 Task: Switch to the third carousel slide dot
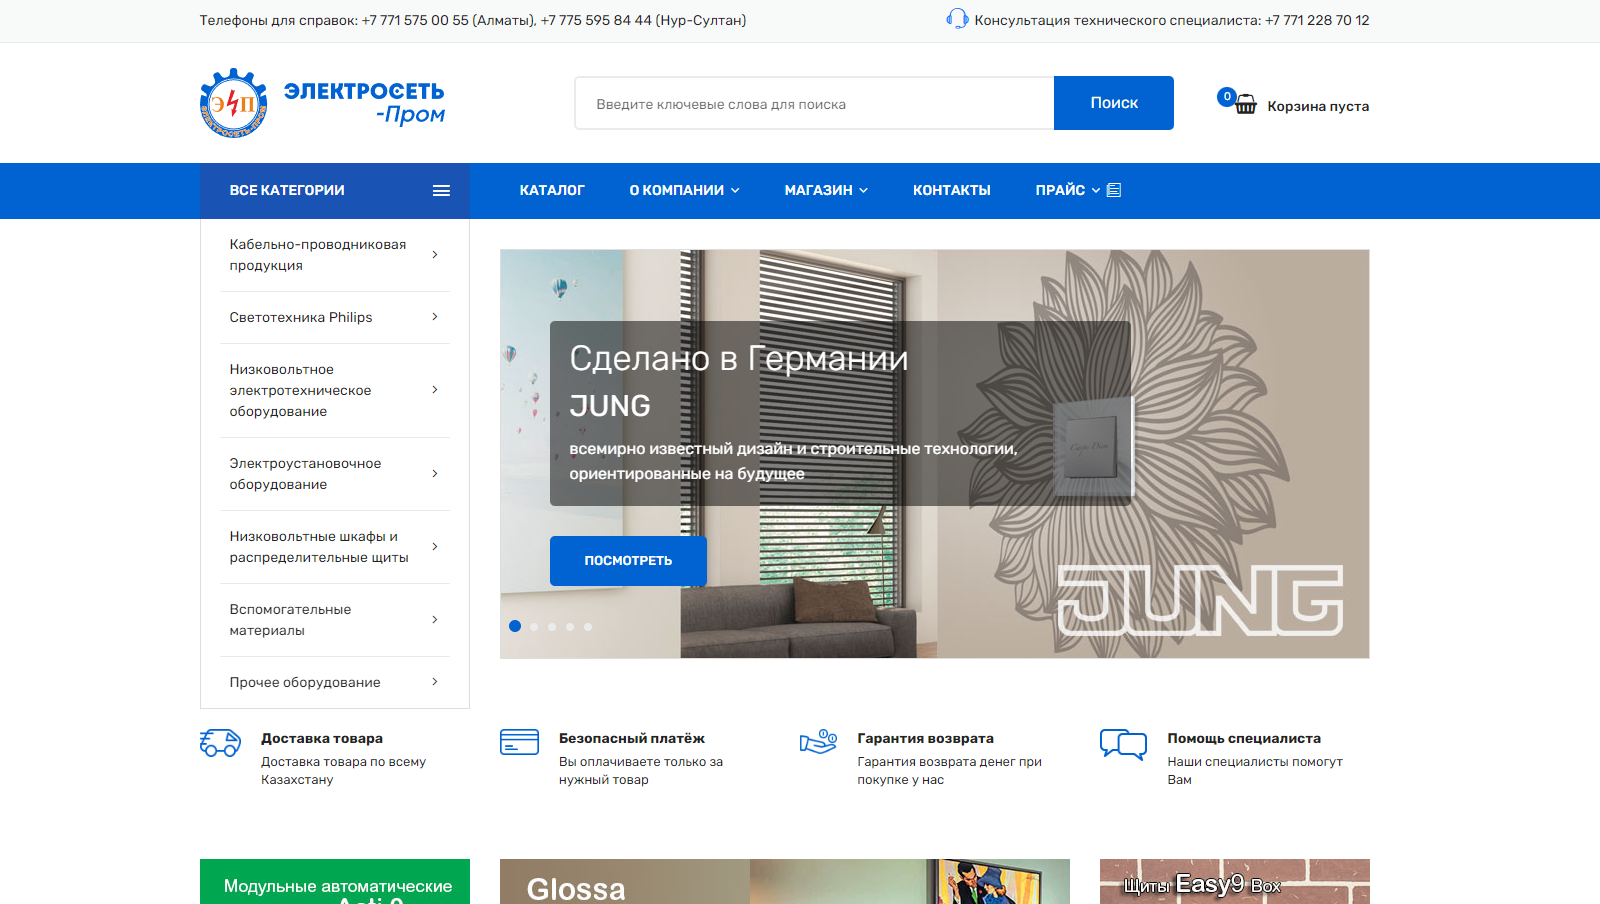pyautogui.click(x=552, y=627)
